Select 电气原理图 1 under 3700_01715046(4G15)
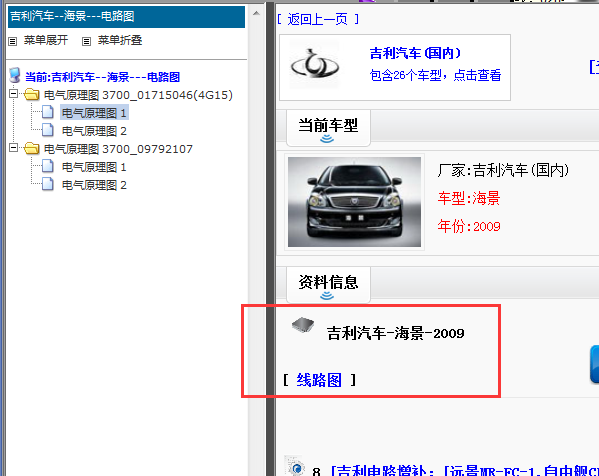 (x=94, y=113)
